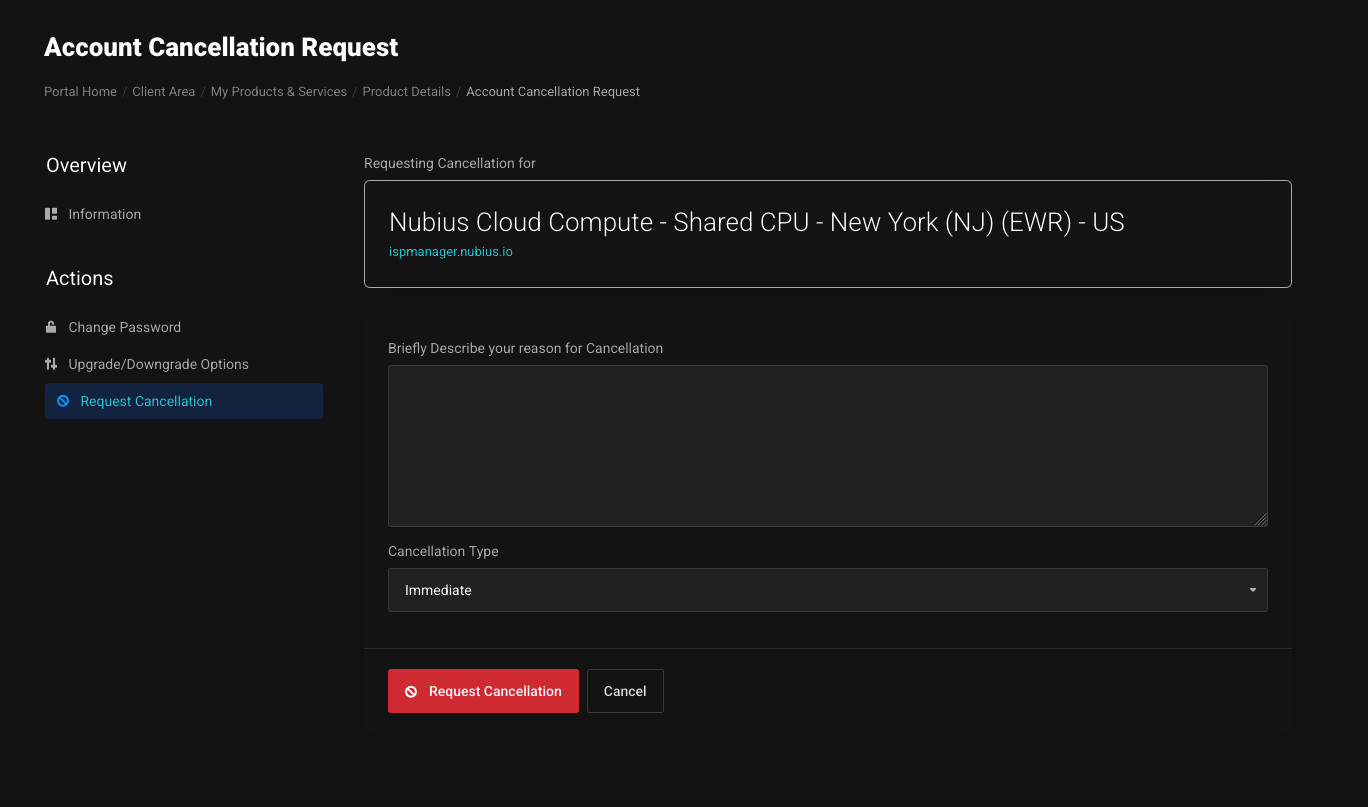This screenshot has height=807, width=1368.
Task: Navigate to Client Area breadcrumb
Action: [x=163, y=91]
